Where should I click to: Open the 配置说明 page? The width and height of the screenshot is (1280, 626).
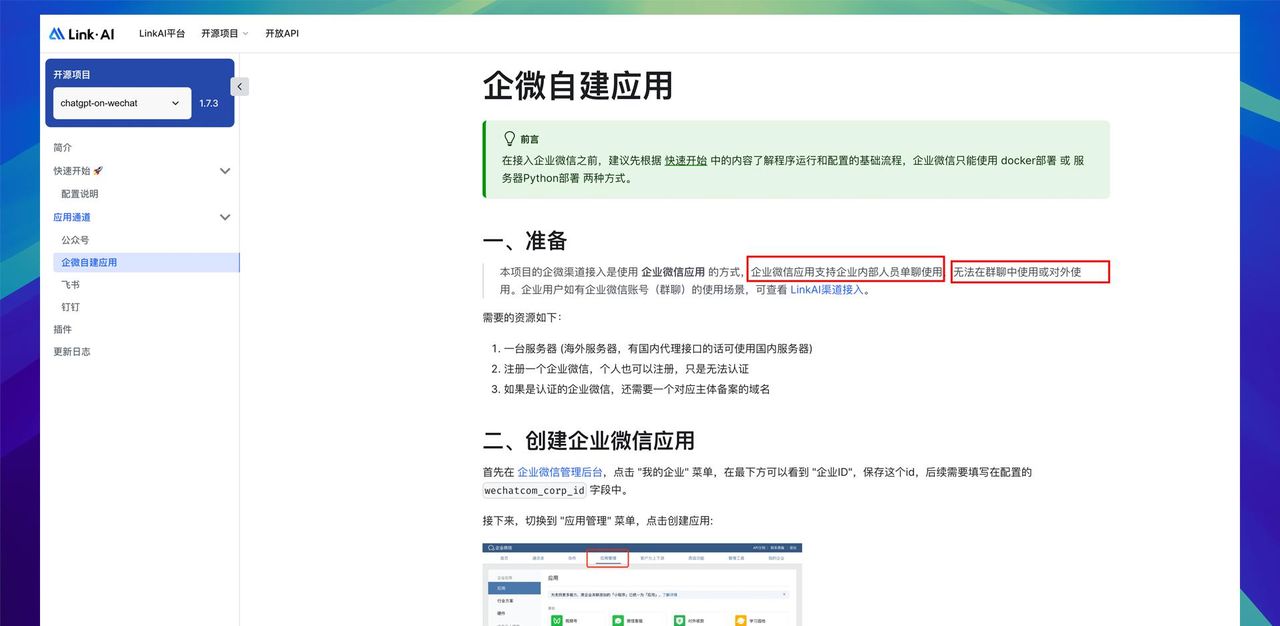point(80,194)
